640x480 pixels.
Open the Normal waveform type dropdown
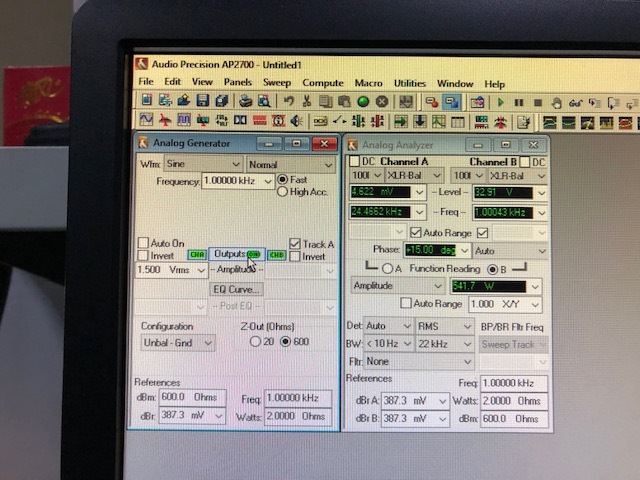pos(291,165)
